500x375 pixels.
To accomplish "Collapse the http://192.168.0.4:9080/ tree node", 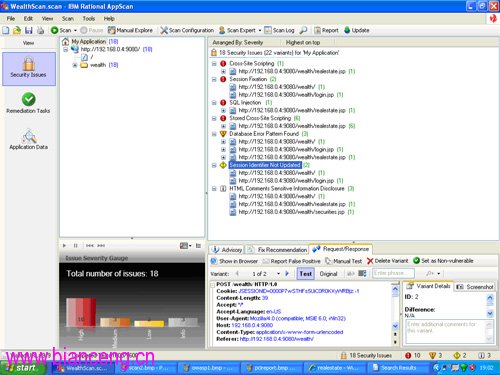I will coord(66,49).
